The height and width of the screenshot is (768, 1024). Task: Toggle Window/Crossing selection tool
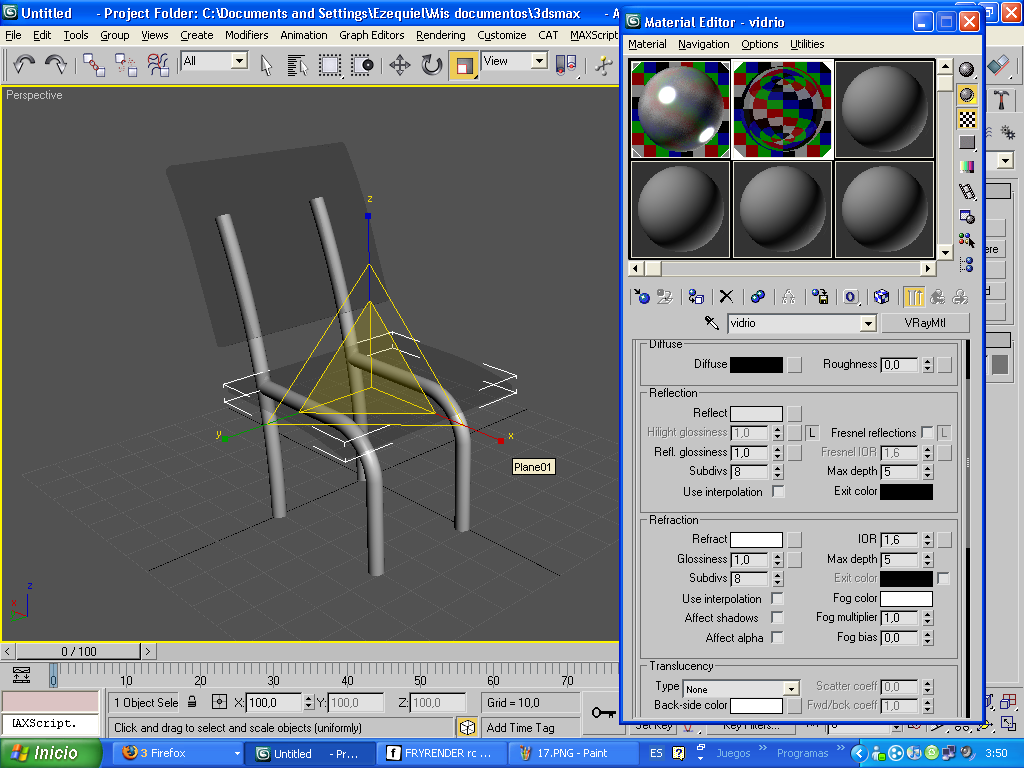[362, 65]
